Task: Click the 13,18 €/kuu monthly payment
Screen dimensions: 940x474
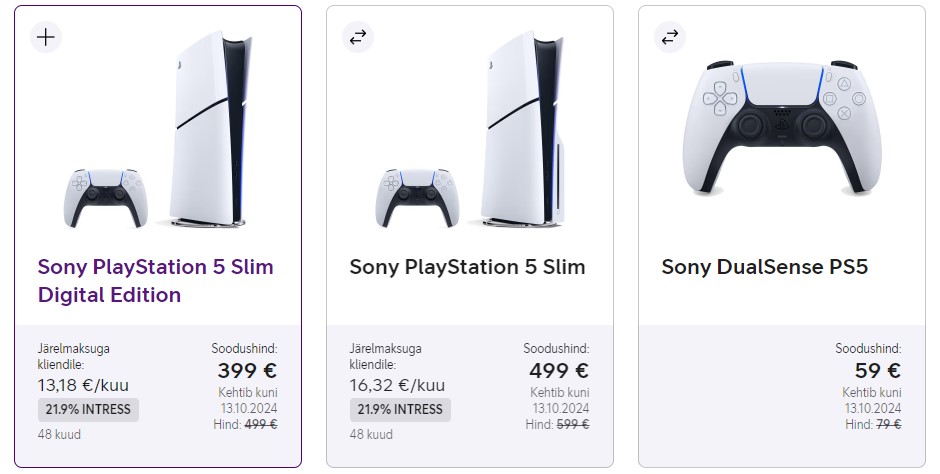Action: 83,385
